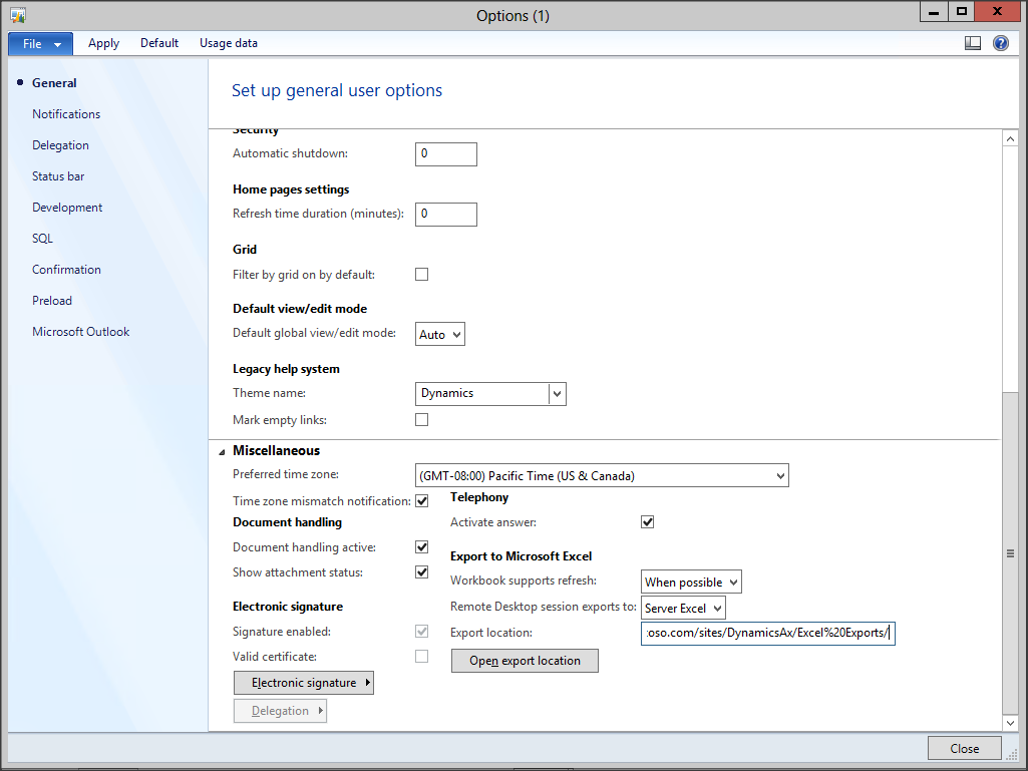This screenshot has width=1028, height=771.
Task: Click the Options window application icon
Action: (x=17, y=15)
